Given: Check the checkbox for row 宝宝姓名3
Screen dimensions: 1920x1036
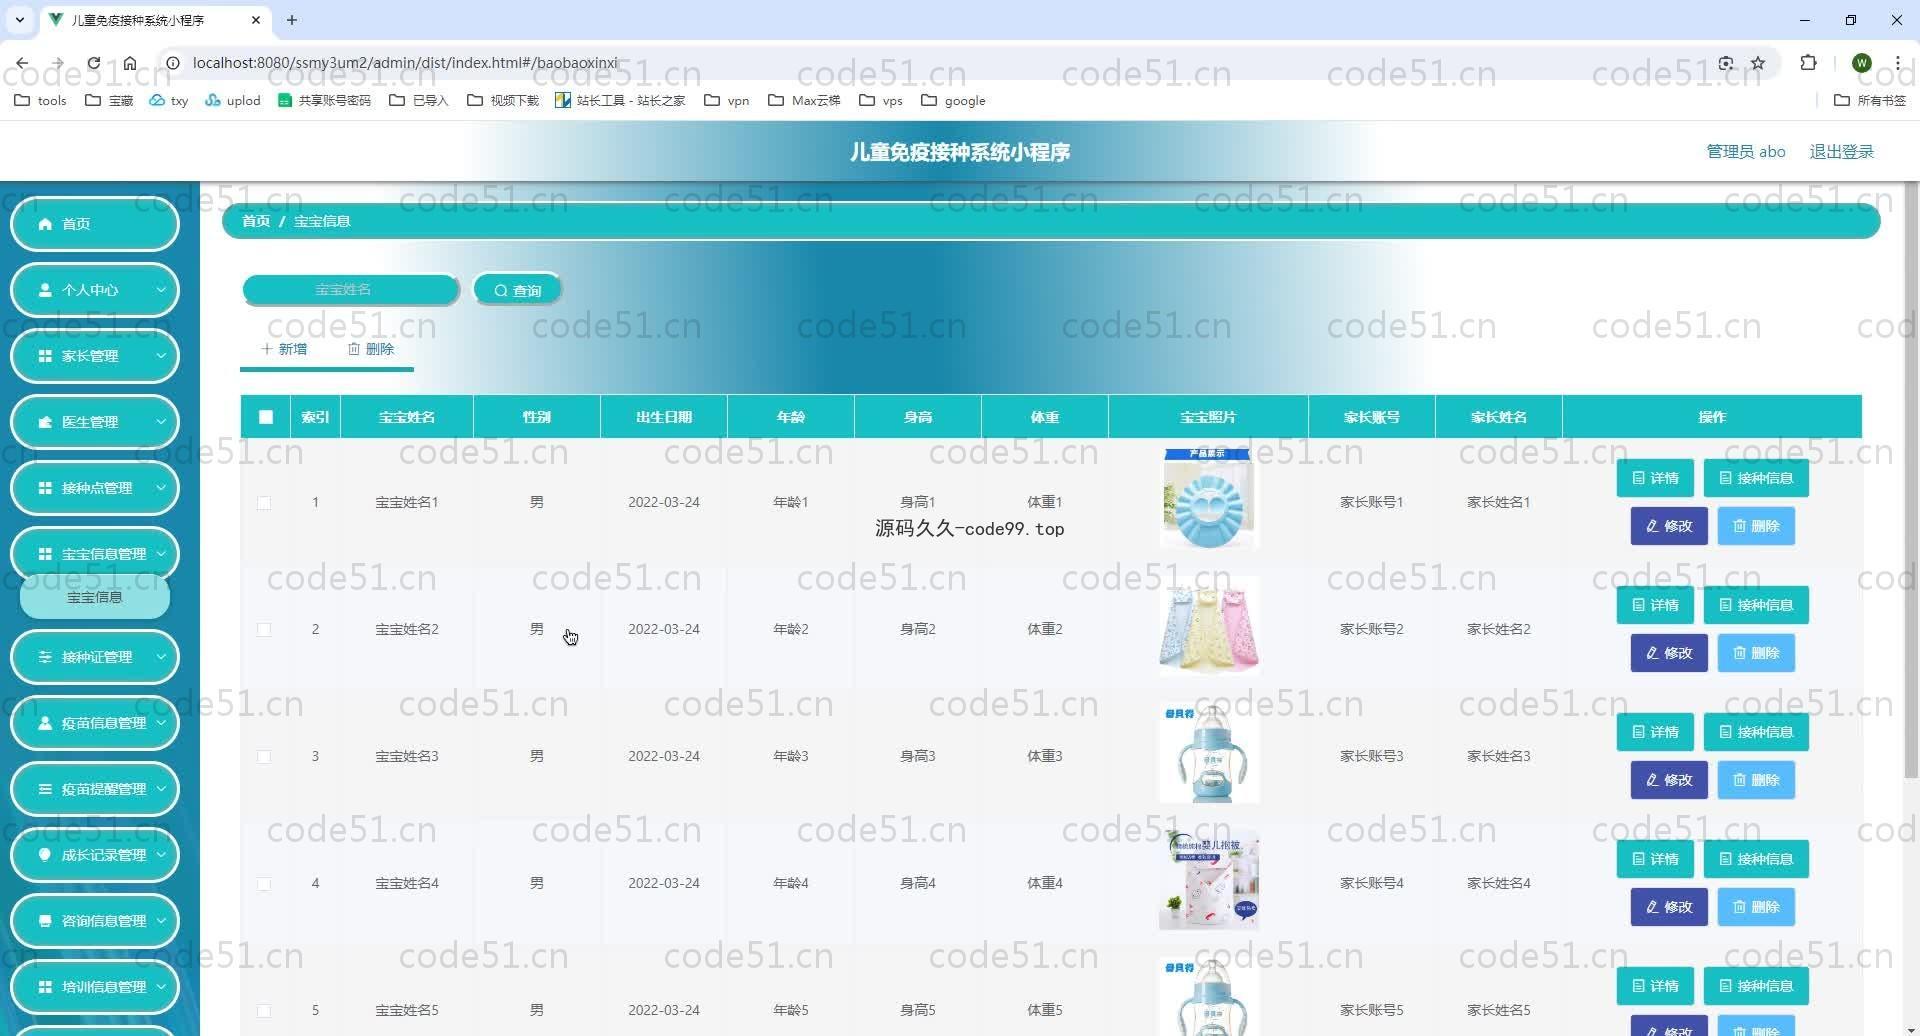Looking at the screenshot, I should point(264,757).
